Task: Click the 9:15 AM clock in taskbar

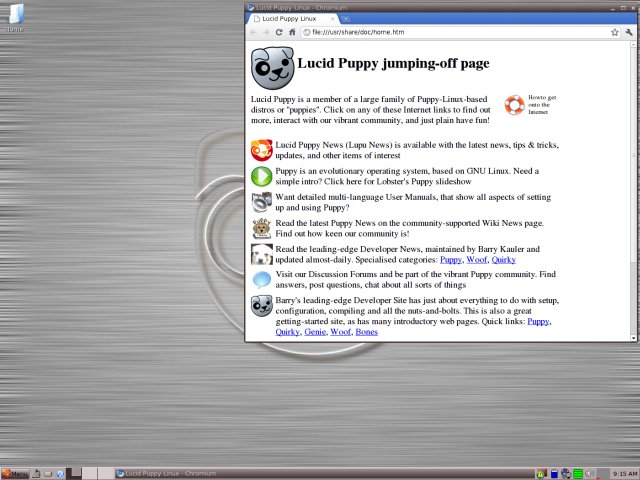Action: coord(626,474)
